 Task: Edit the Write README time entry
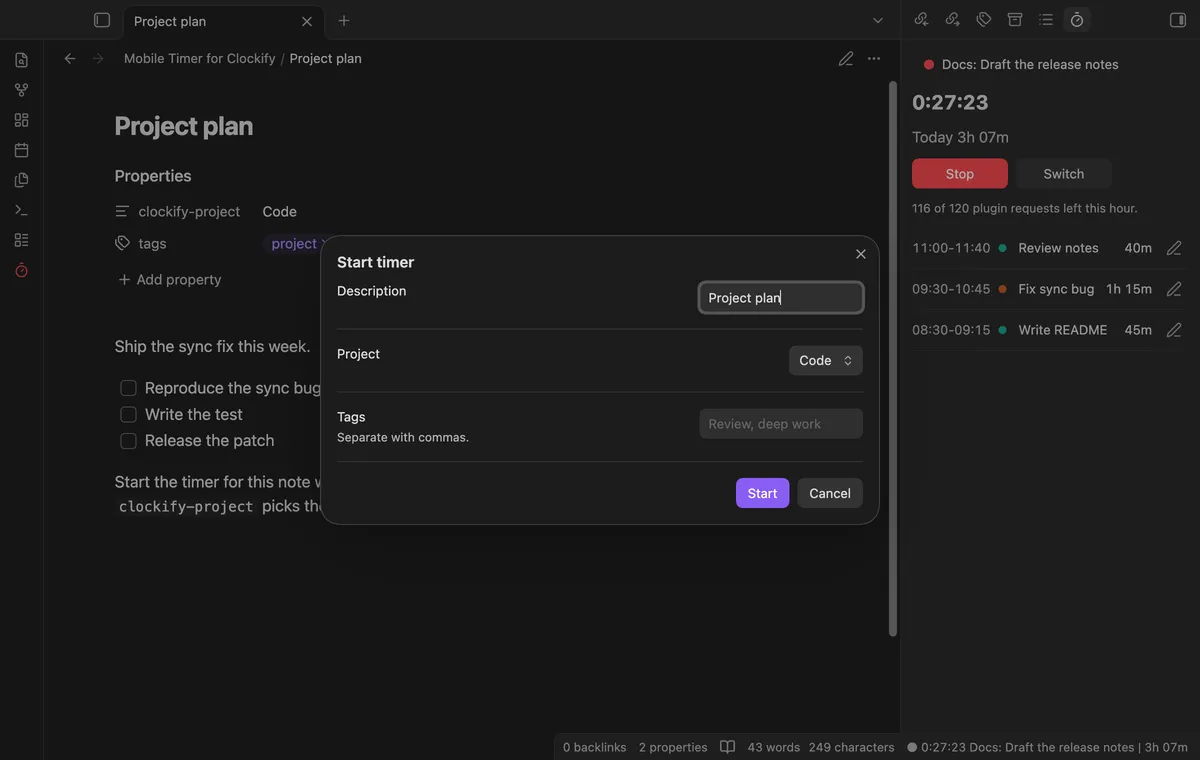(x=1174, y=330)
